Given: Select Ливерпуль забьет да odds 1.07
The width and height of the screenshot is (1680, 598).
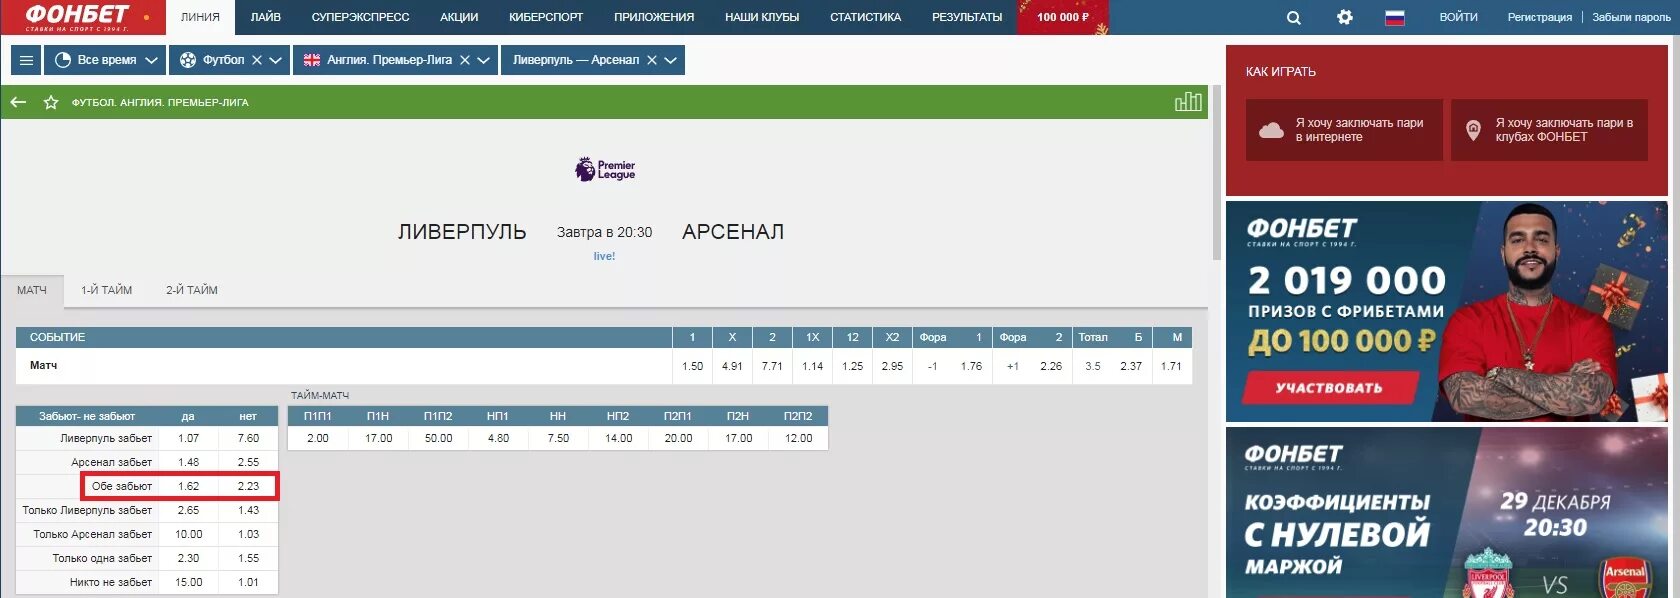Looking at the screenshot, I should pyautogui.click(x=188, y=438).
